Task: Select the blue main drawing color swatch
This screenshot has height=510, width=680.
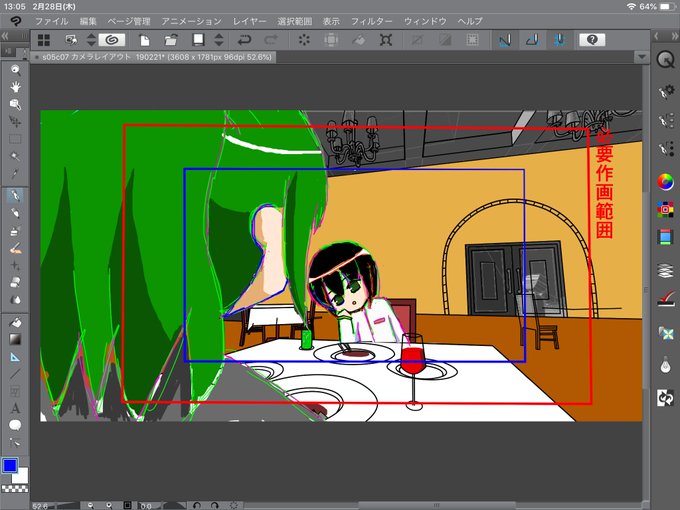Action: tap(10, 466)
